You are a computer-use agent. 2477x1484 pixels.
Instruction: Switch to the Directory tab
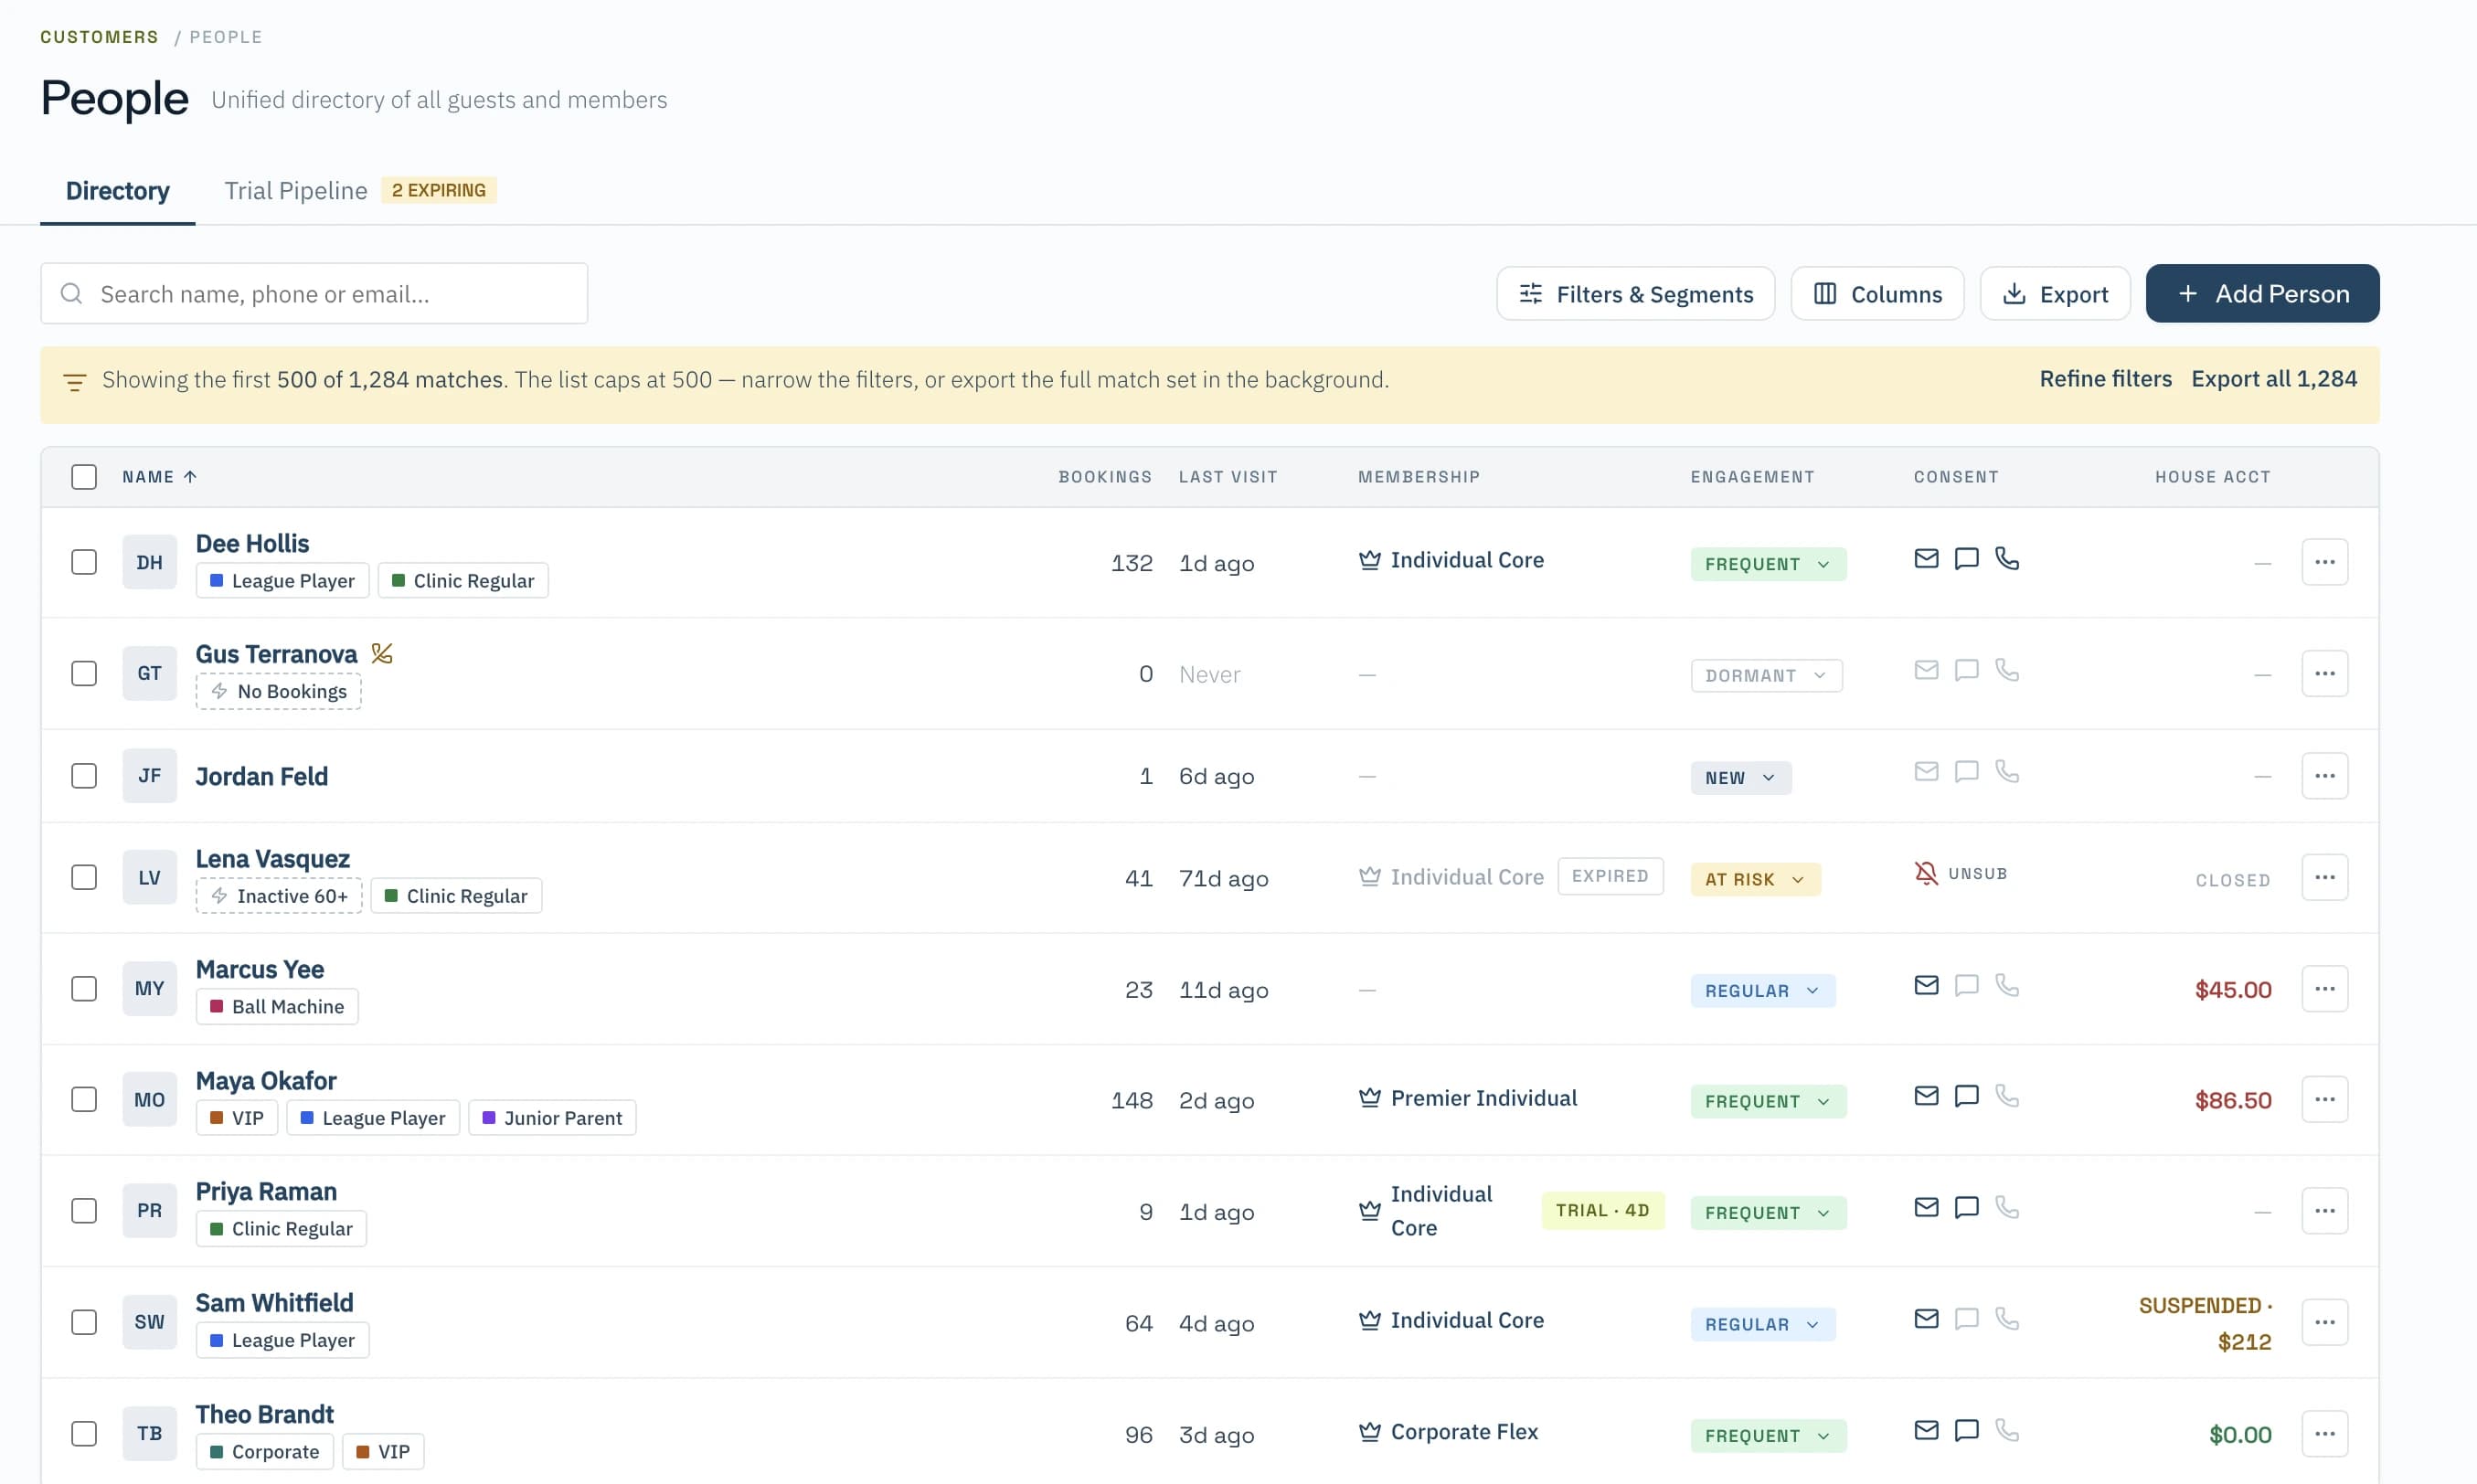click(117, 190)
